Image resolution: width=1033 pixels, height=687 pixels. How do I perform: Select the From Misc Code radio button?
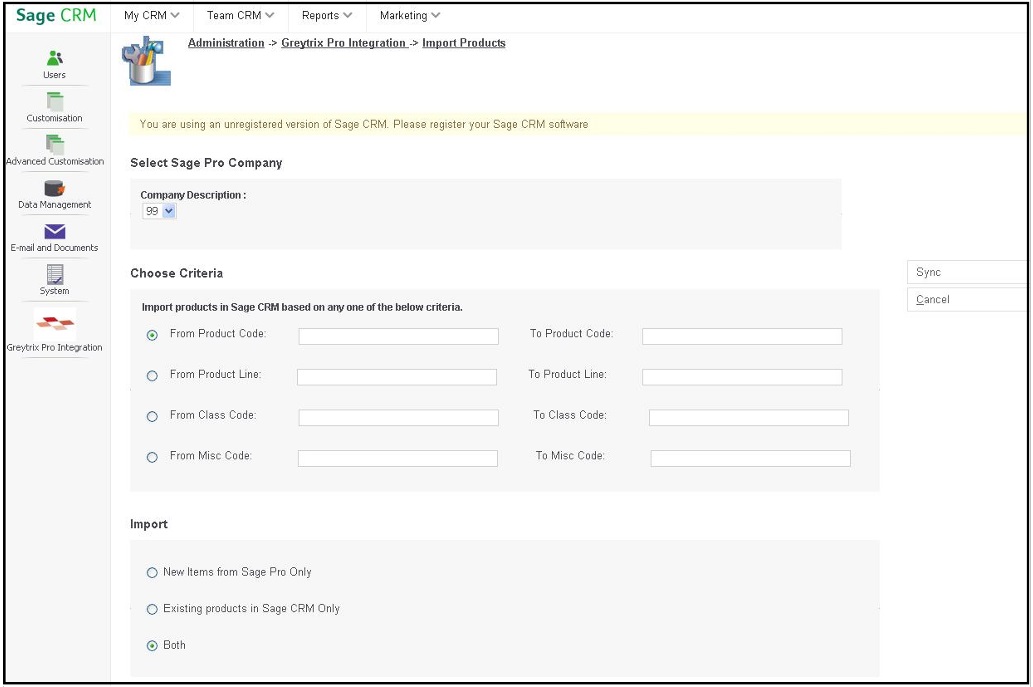pyautogui.click(x=152, y=457)
